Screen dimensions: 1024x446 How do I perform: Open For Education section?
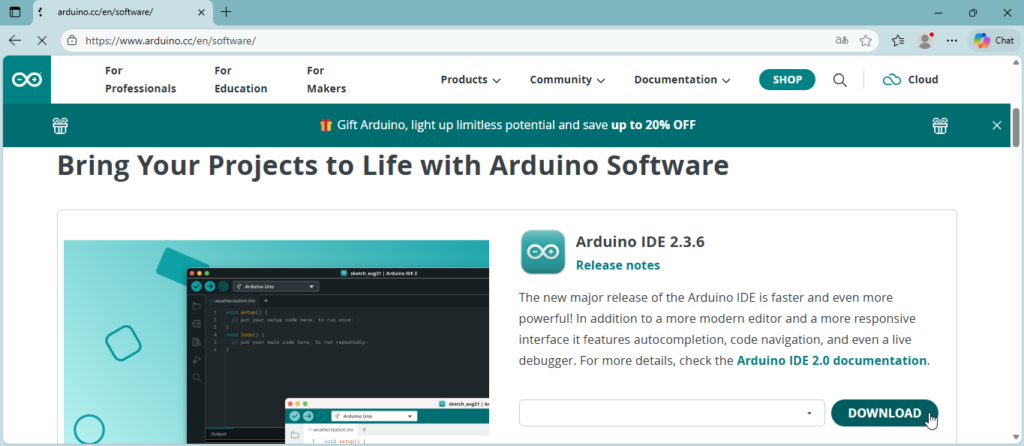[241, 80]
